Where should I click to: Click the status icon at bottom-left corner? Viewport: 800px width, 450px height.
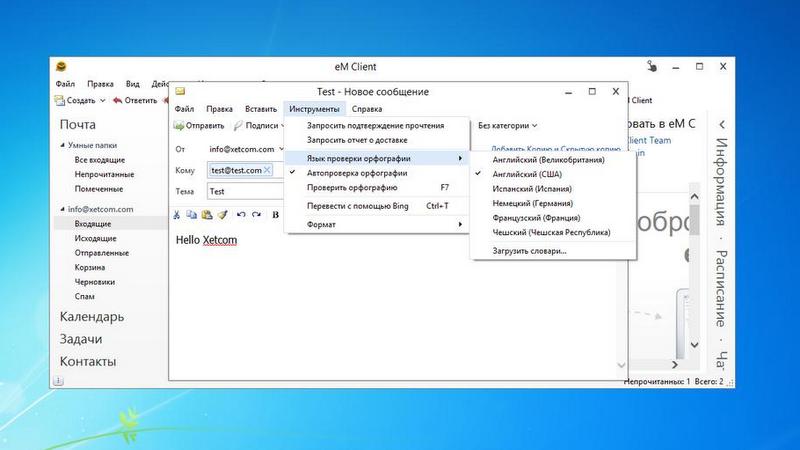(58, 381)
